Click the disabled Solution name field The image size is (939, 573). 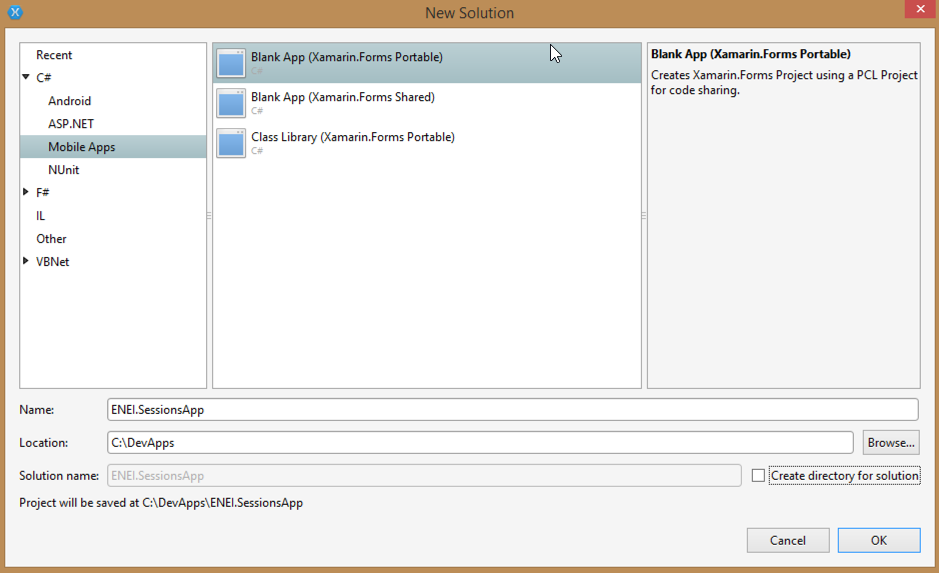[x=424, y=475]
